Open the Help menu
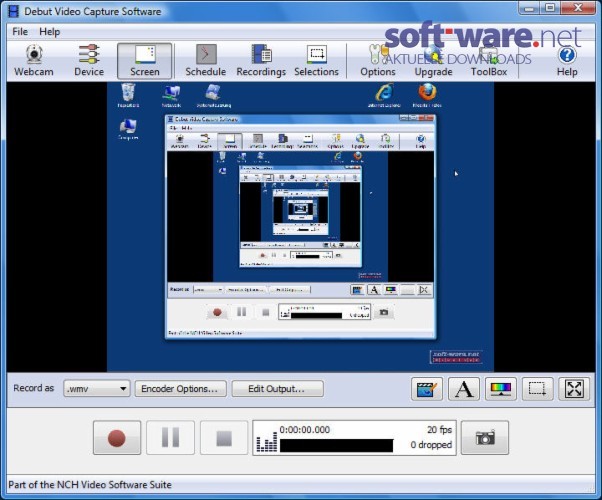This screenshot has width=602, height=500. [50, 31]
